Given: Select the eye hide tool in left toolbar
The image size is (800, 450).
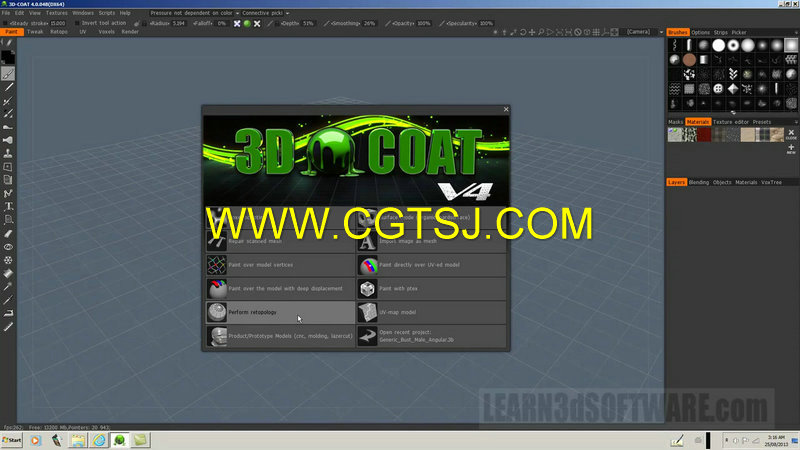Looking at the screenshot, I should pos(8,247).
